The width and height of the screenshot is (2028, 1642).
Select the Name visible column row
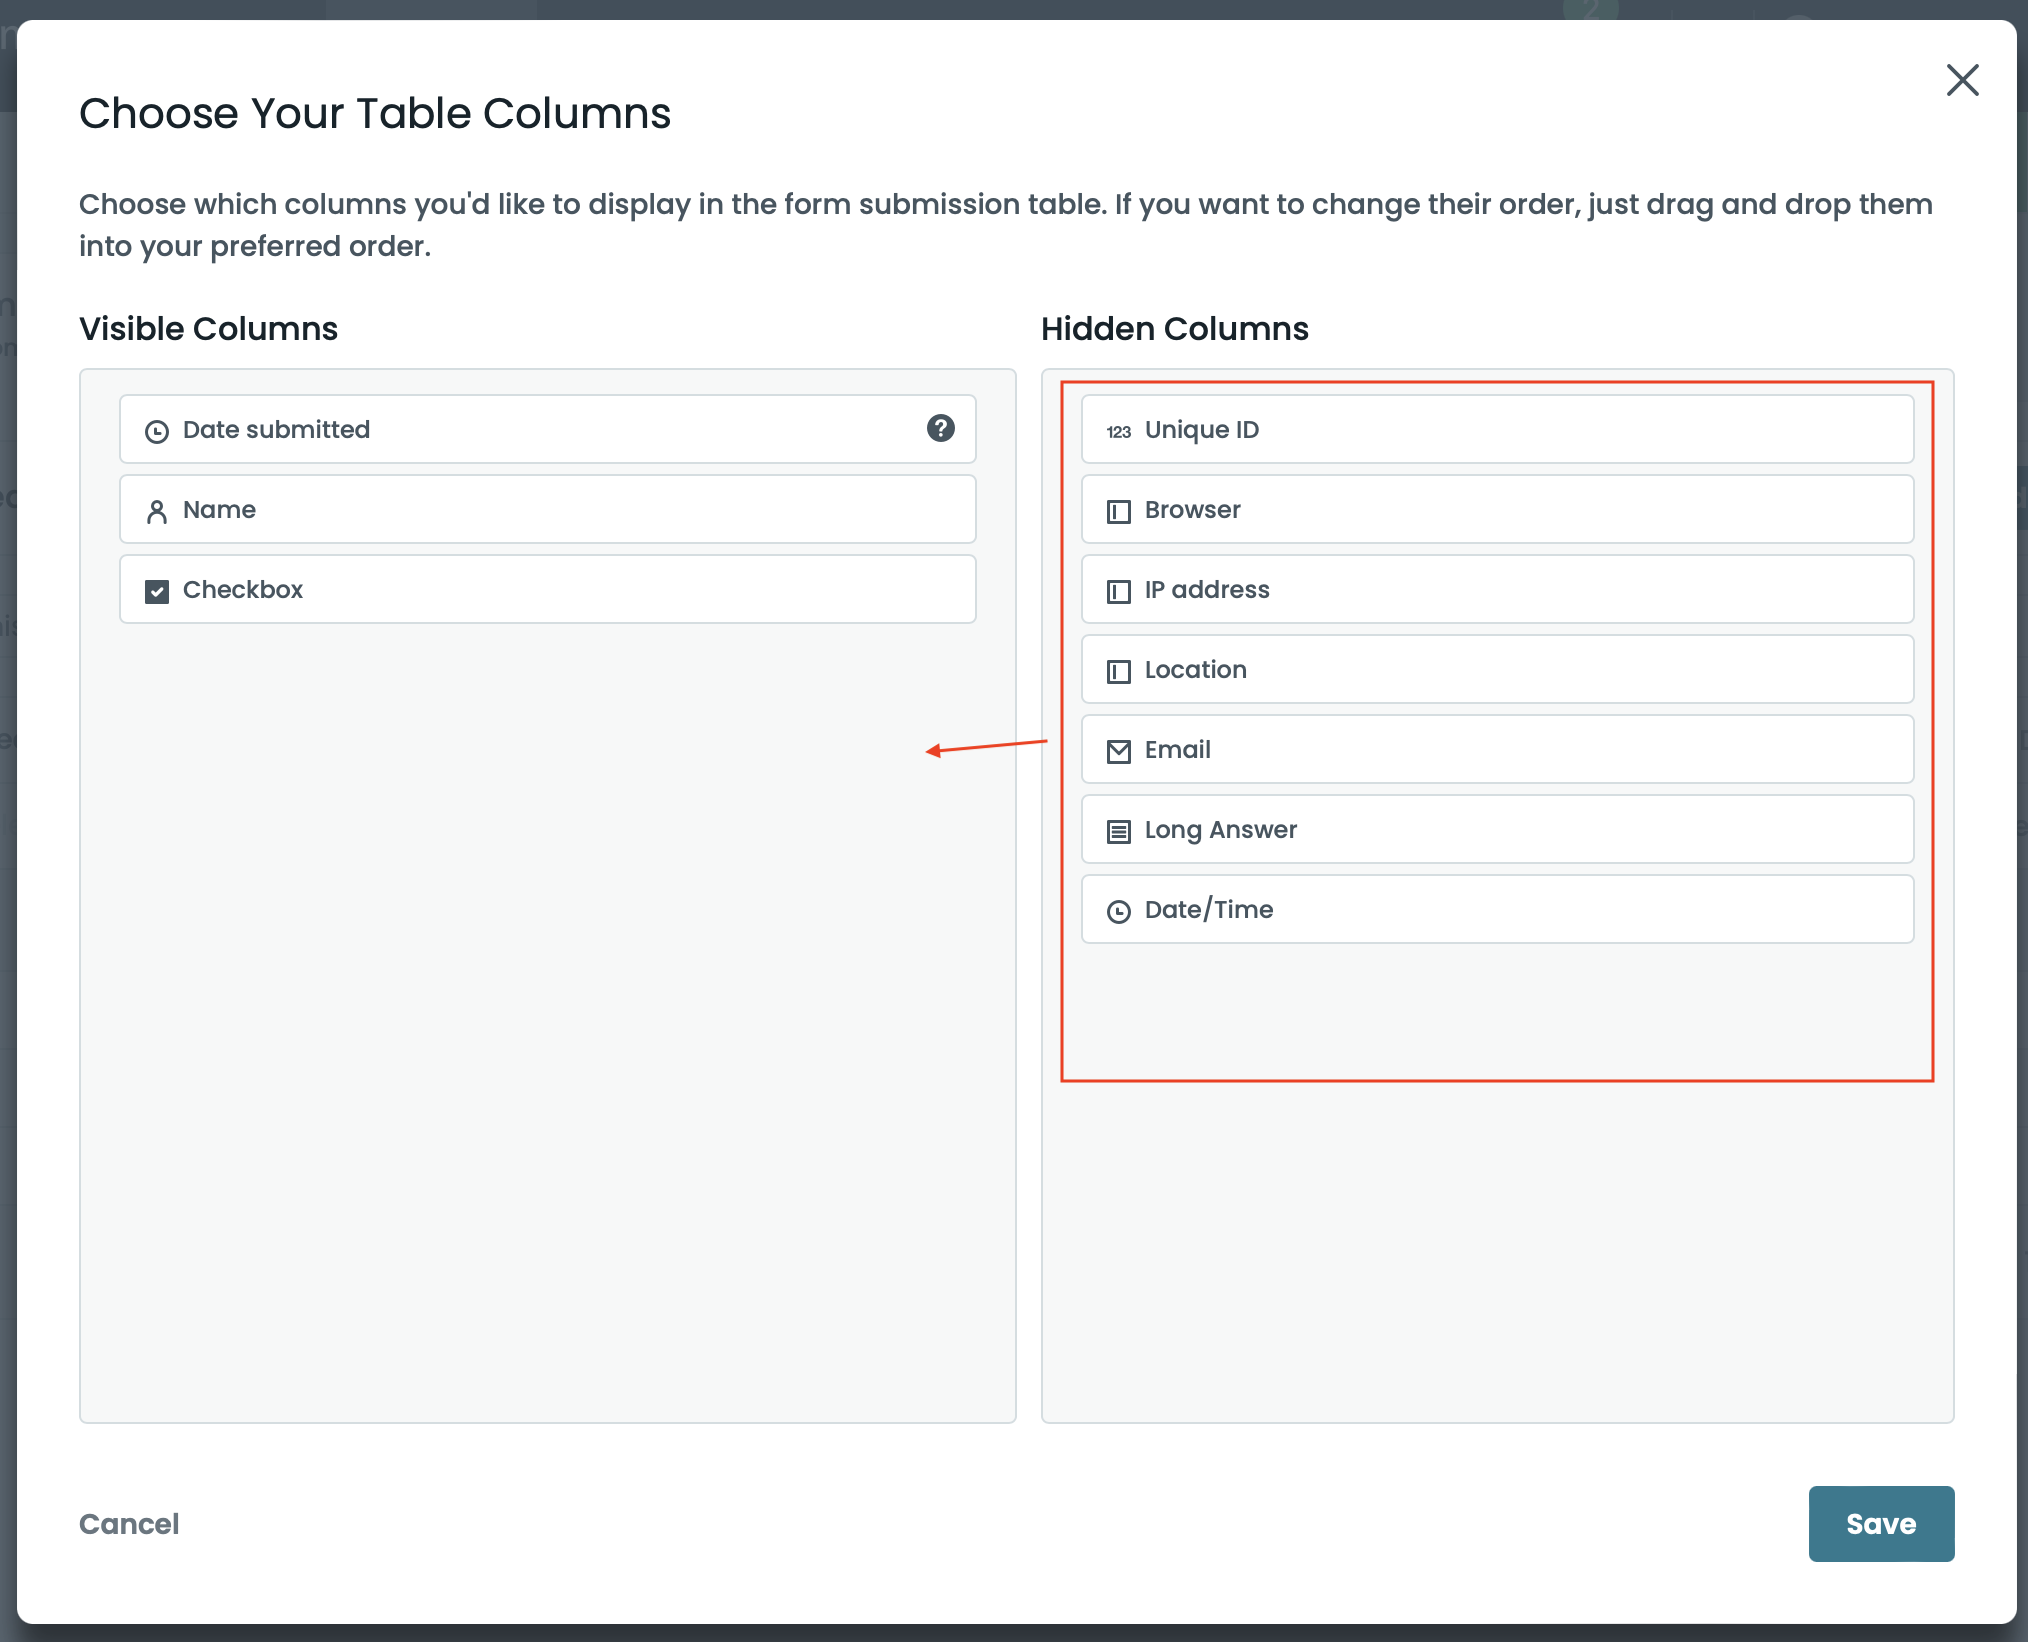click(547, 509)
